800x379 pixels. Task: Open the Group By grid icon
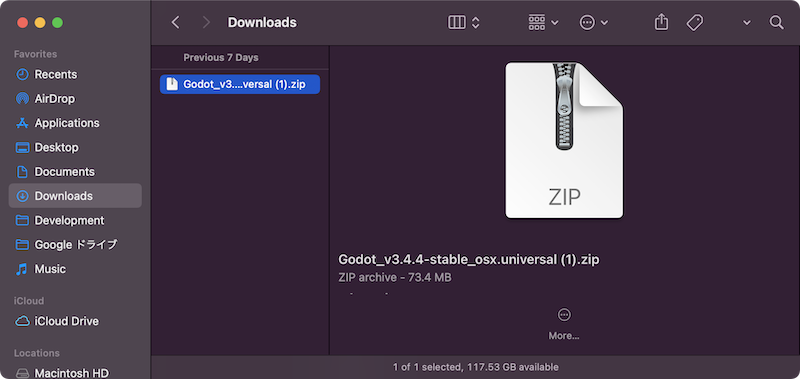(x=537, y=22)
